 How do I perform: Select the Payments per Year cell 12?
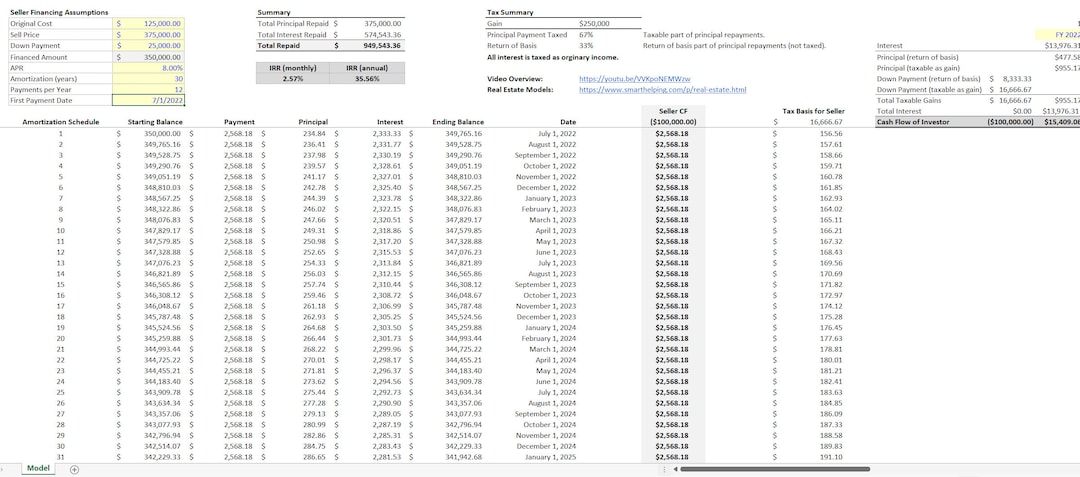[148, 89]
